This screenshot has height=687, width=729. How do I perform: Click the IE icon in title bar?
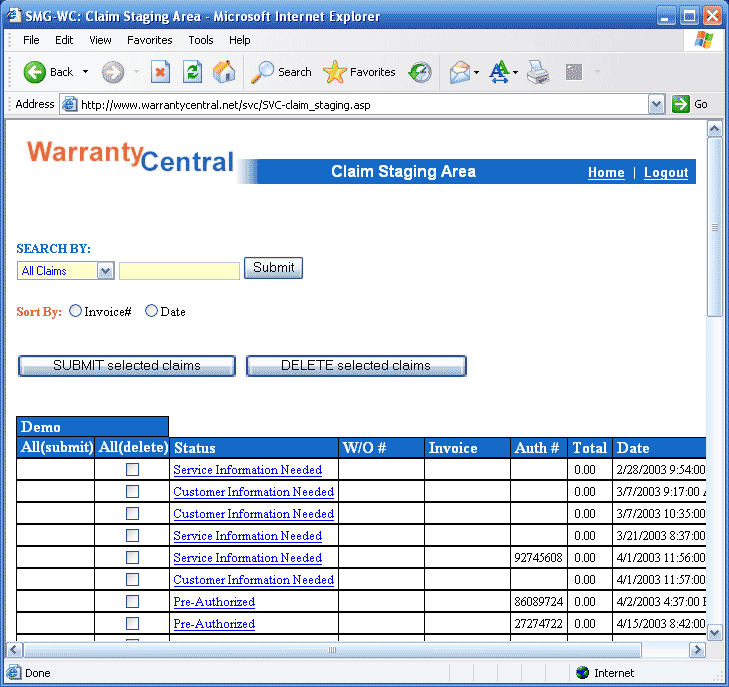pyautogui.click(x=14, y=15)
